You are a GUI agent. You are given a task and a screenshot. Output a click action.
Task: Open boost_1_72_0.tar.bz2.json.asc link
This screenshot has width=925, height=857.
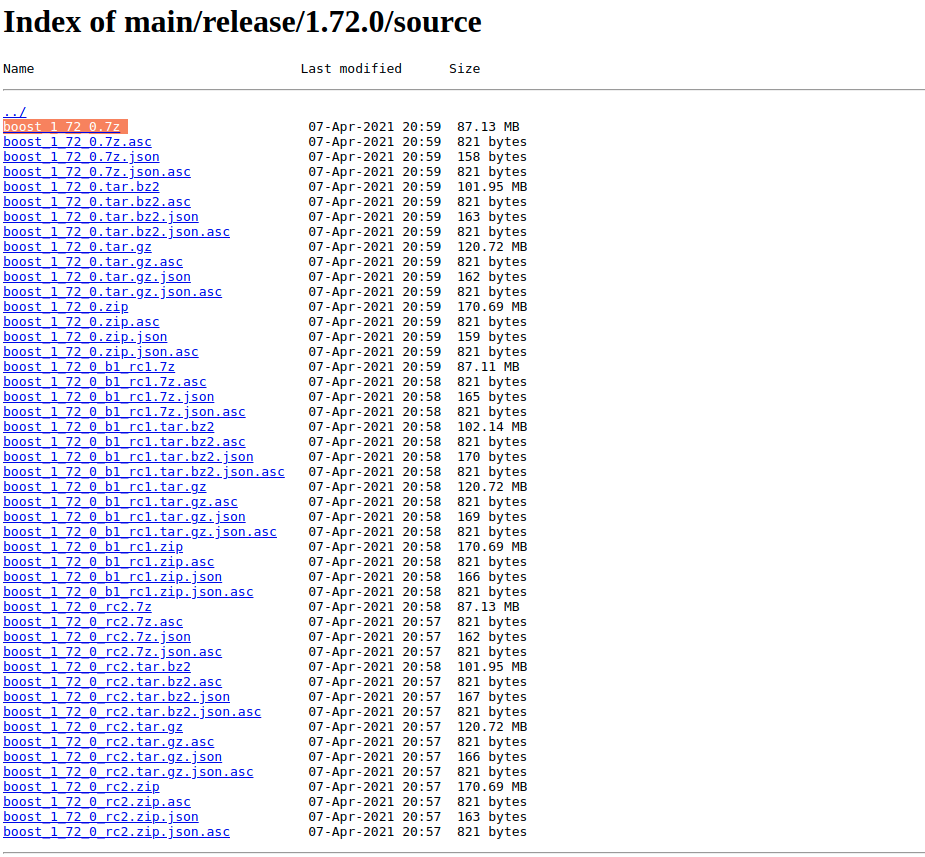(x=116, y=232)
